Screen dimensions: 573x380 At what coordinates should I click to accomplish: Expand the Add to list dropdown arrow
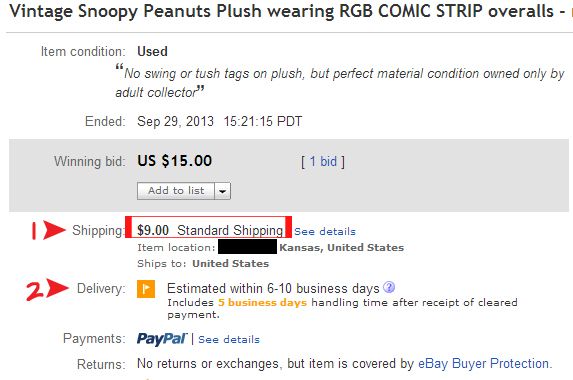coord(223,191)
